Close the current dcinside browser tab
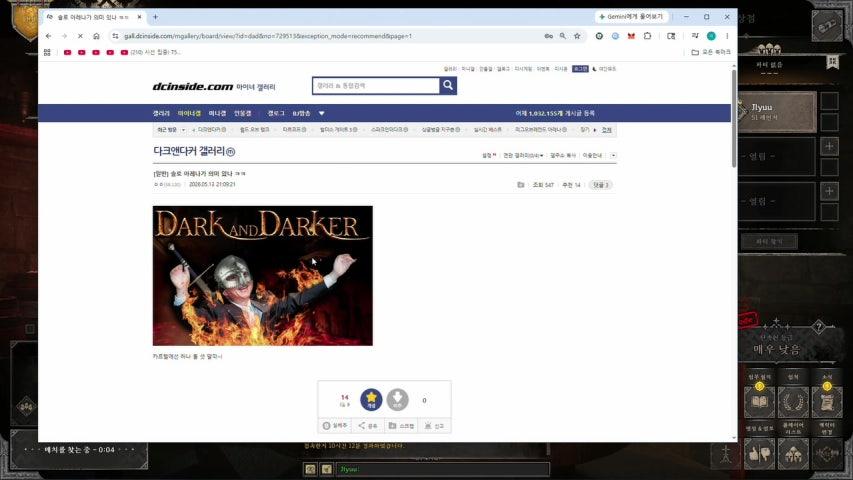The width and height of the screenshot is (853, 480). (x=139, y=17)
